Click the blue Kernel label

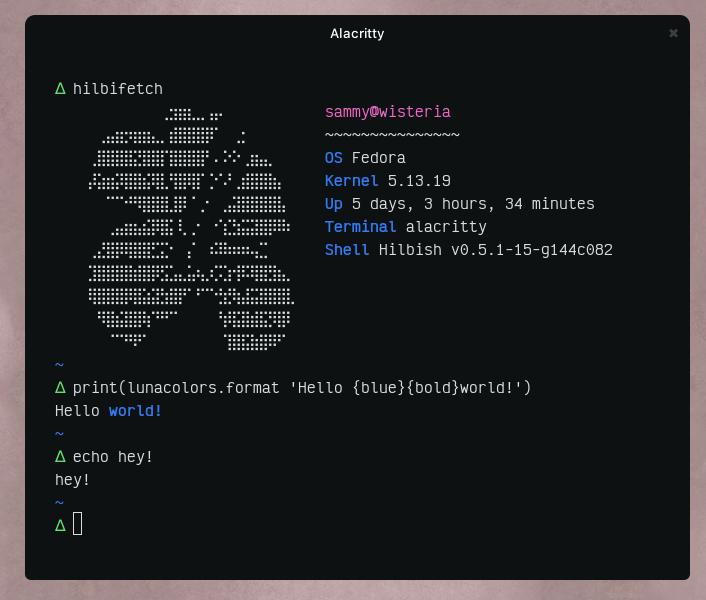point(352,181)
